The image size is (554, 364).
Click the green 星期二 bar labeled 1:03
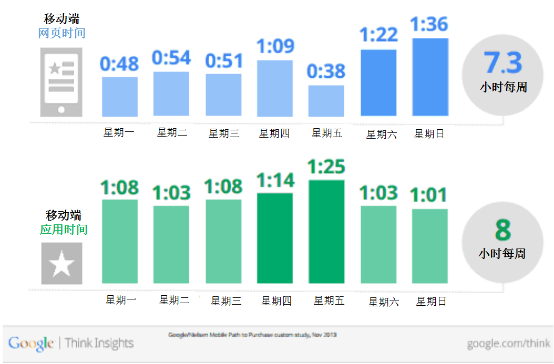point(171,245)
